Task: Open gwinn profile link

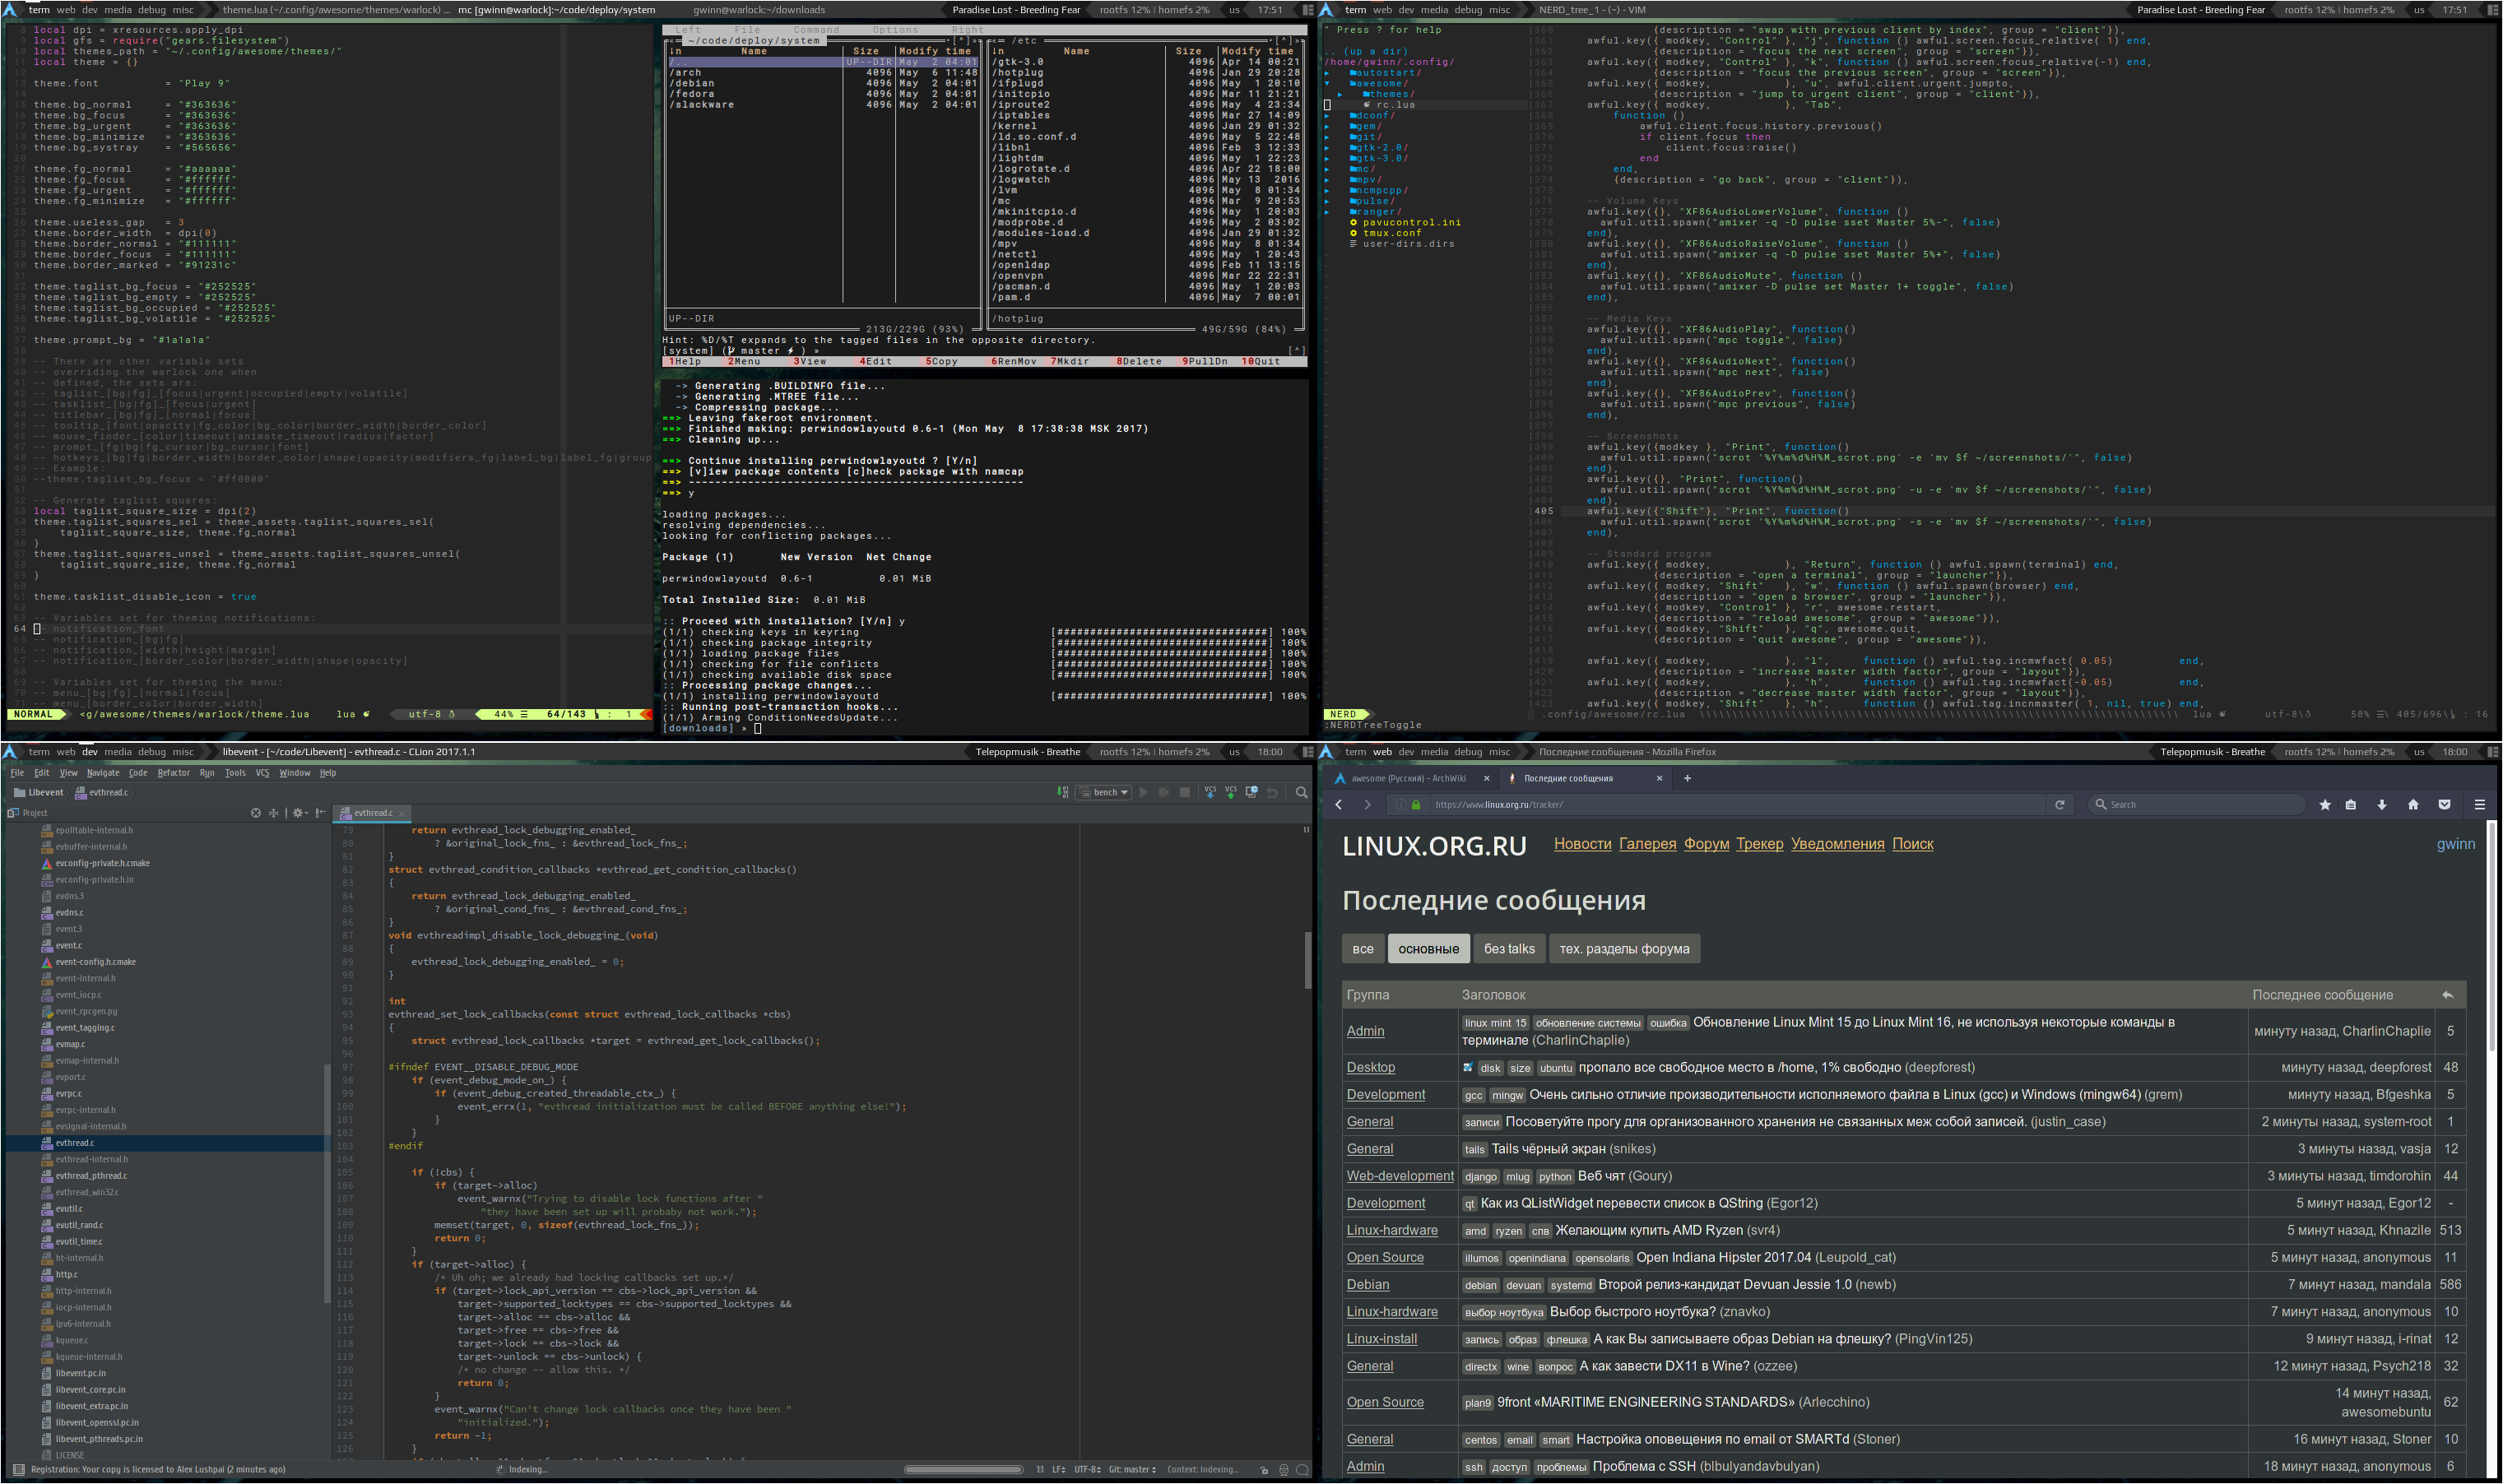Action: [2455, 844]
